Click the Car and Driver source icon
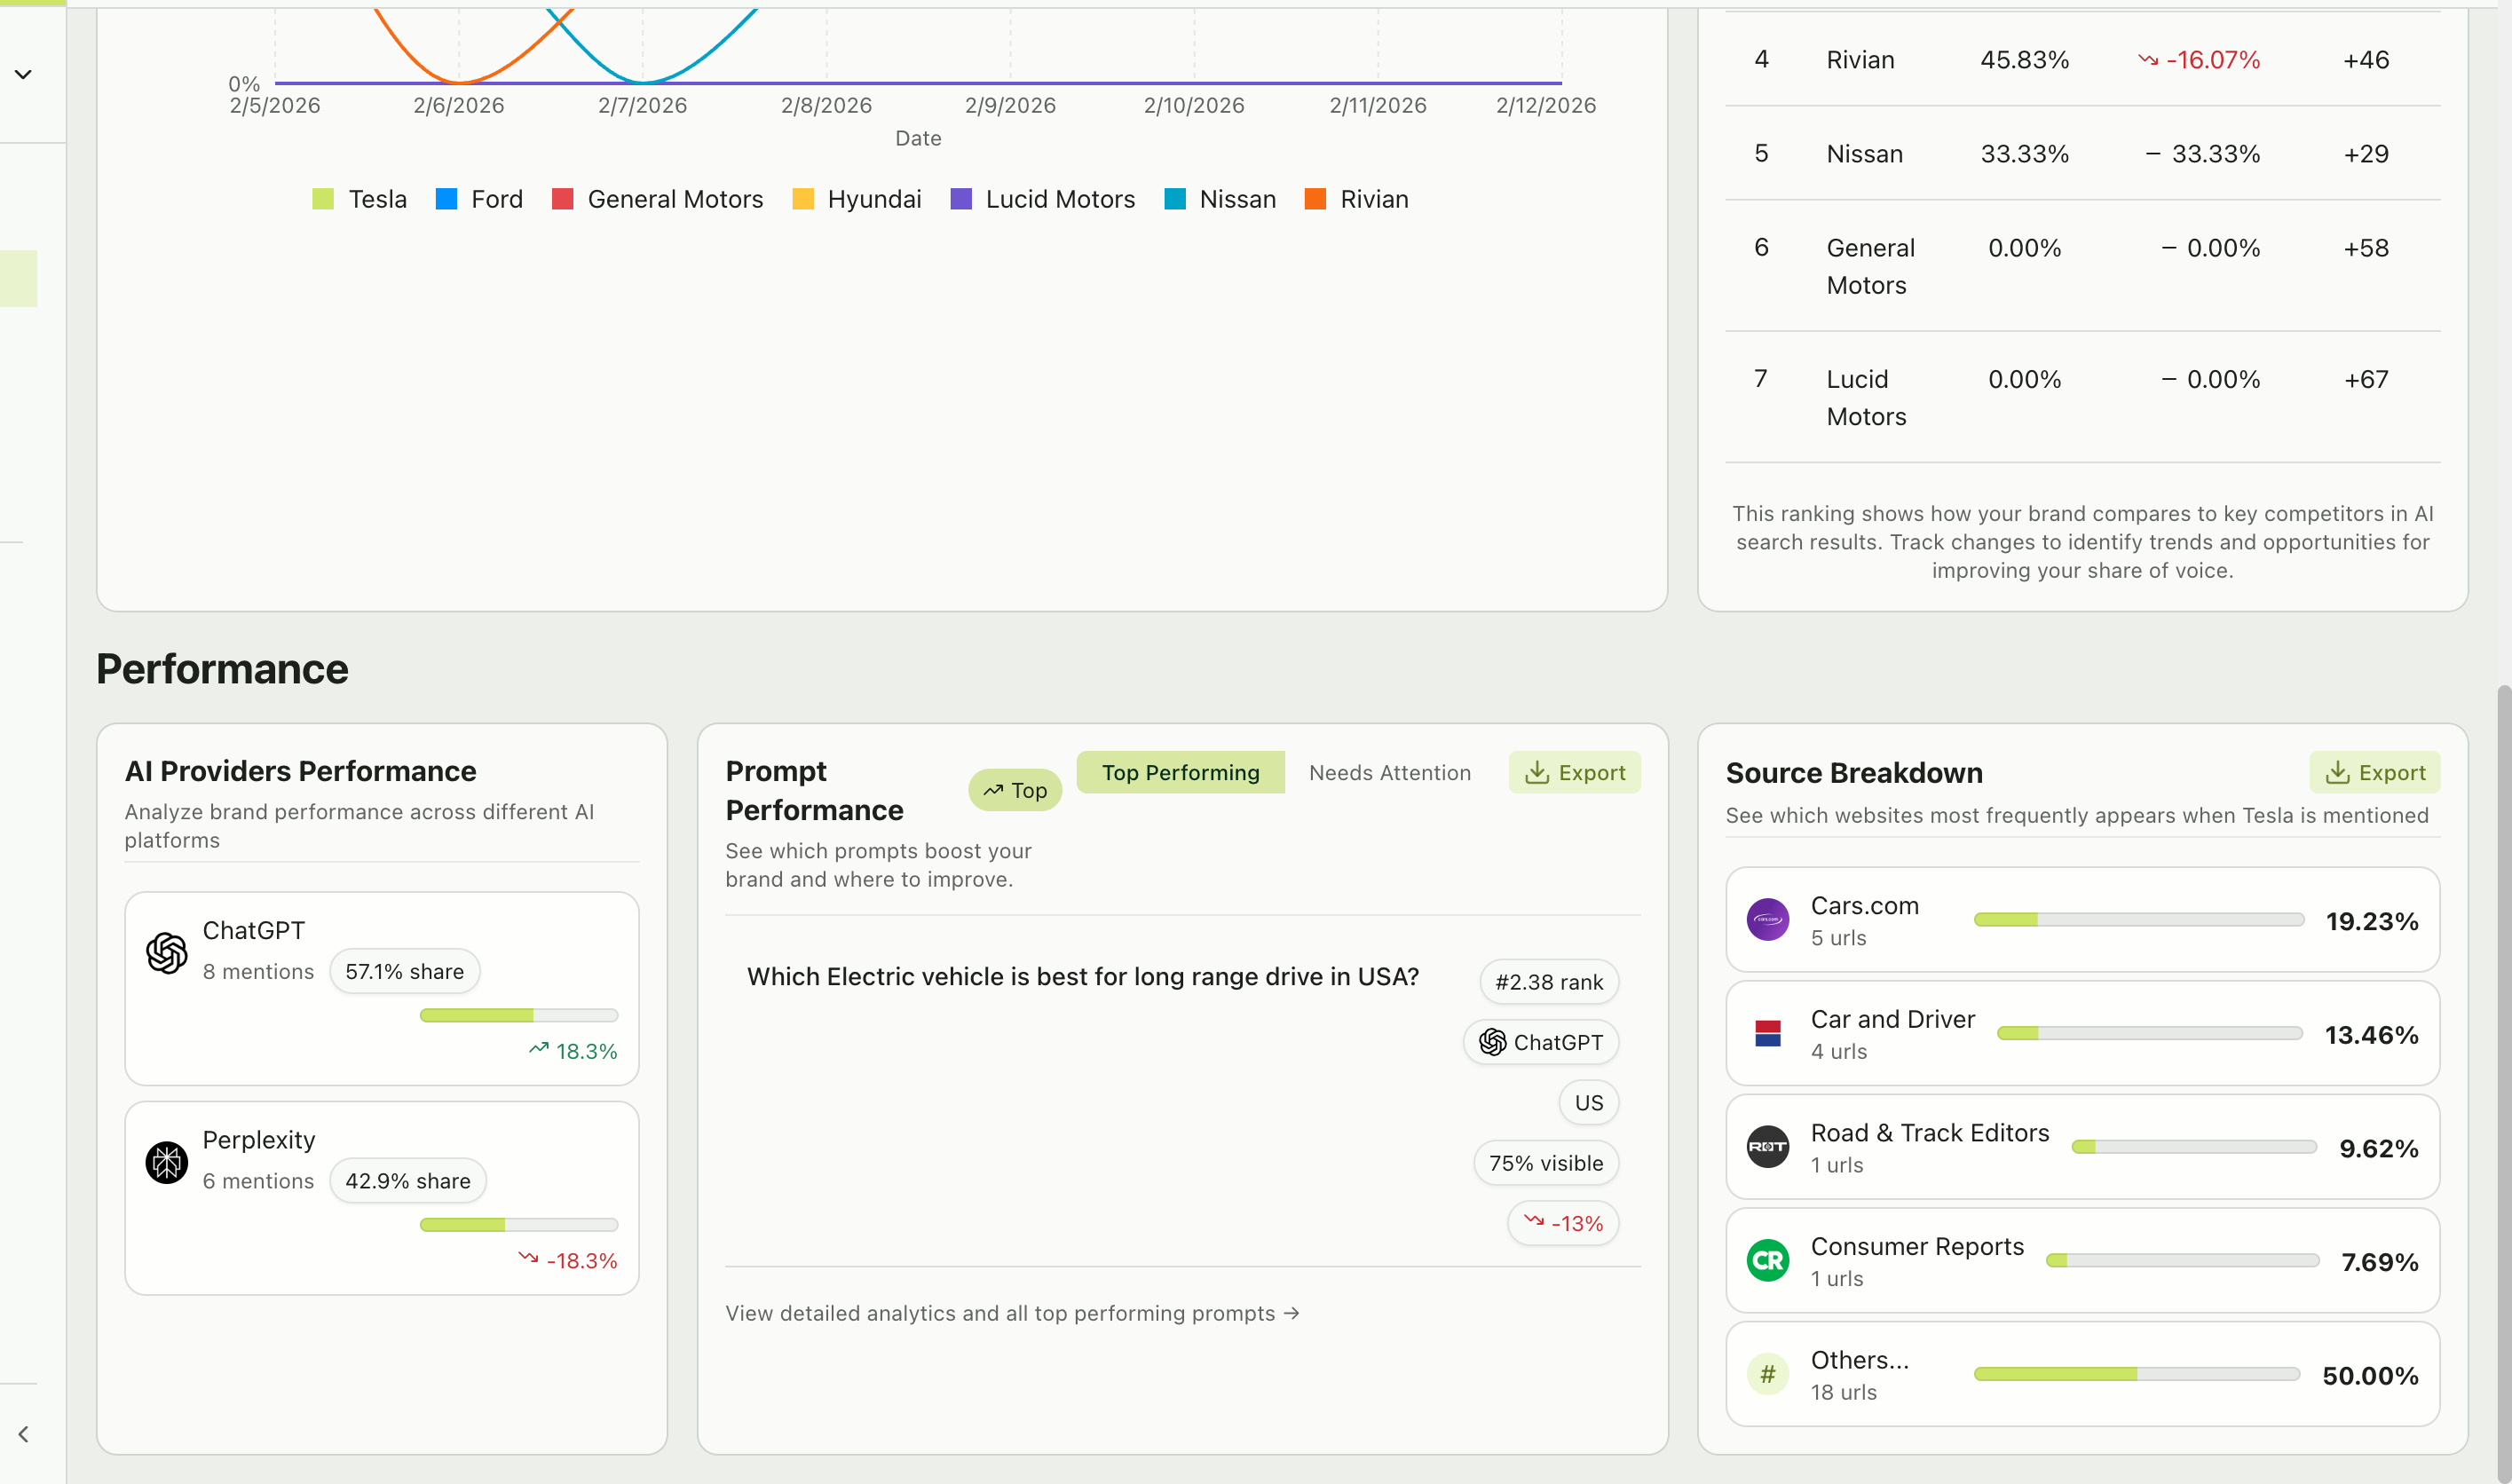Screen dimensions: 2512x1484 [1768, 1033]
